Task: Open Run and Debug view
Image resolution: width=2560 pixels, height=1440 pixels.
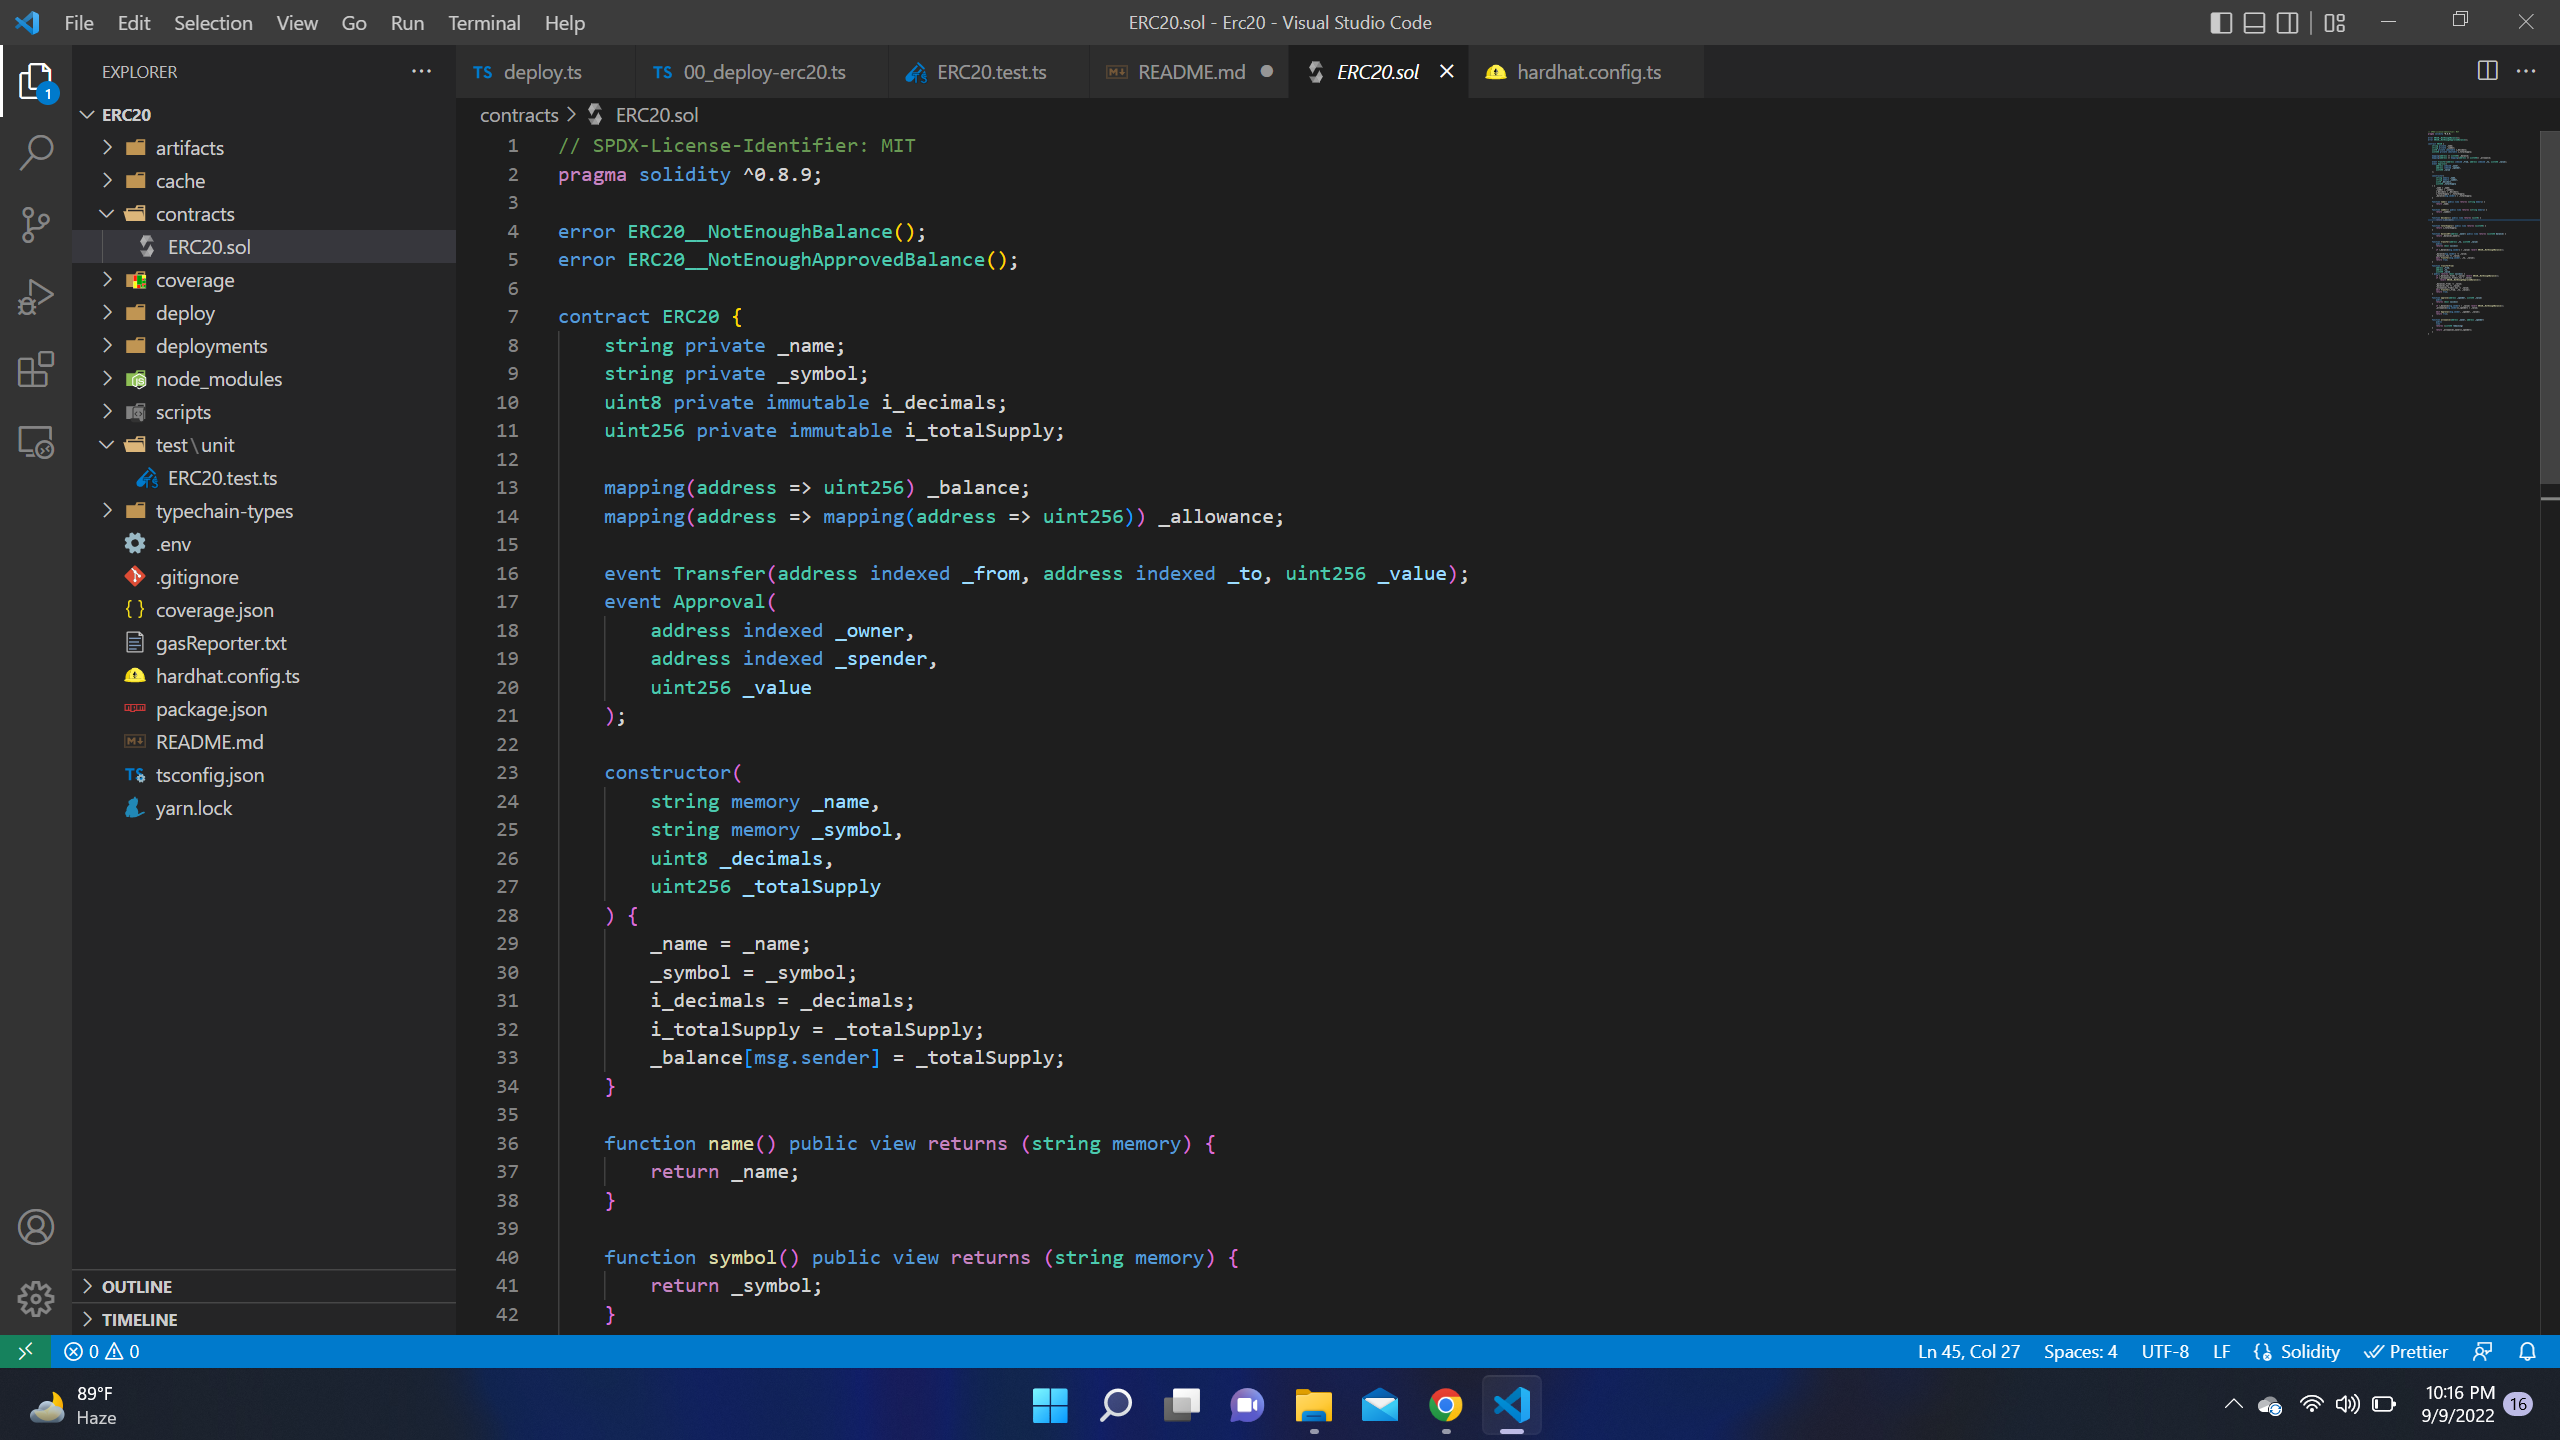Action: tap(36, 297)
